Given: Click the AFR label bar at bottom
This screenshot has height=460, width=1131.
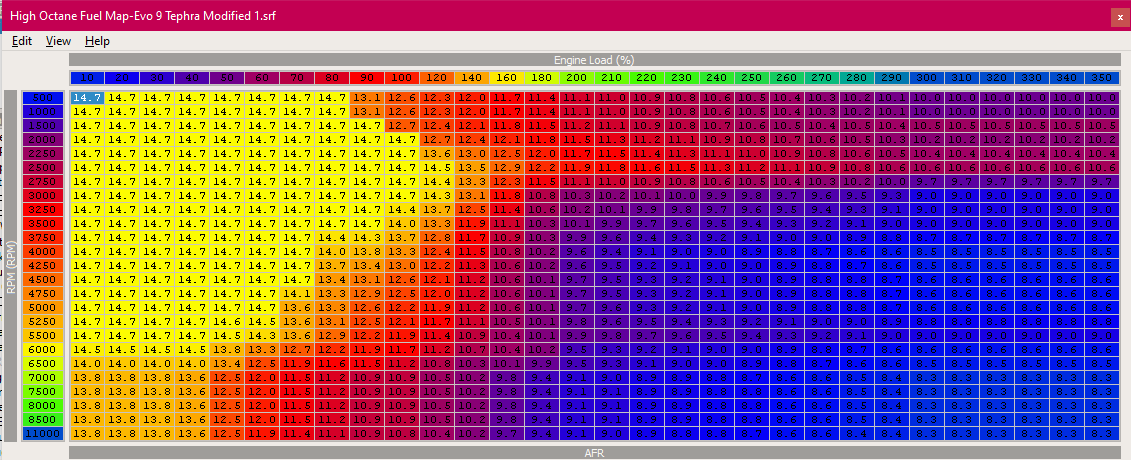Looking at the screenshot, I should 594,453.
